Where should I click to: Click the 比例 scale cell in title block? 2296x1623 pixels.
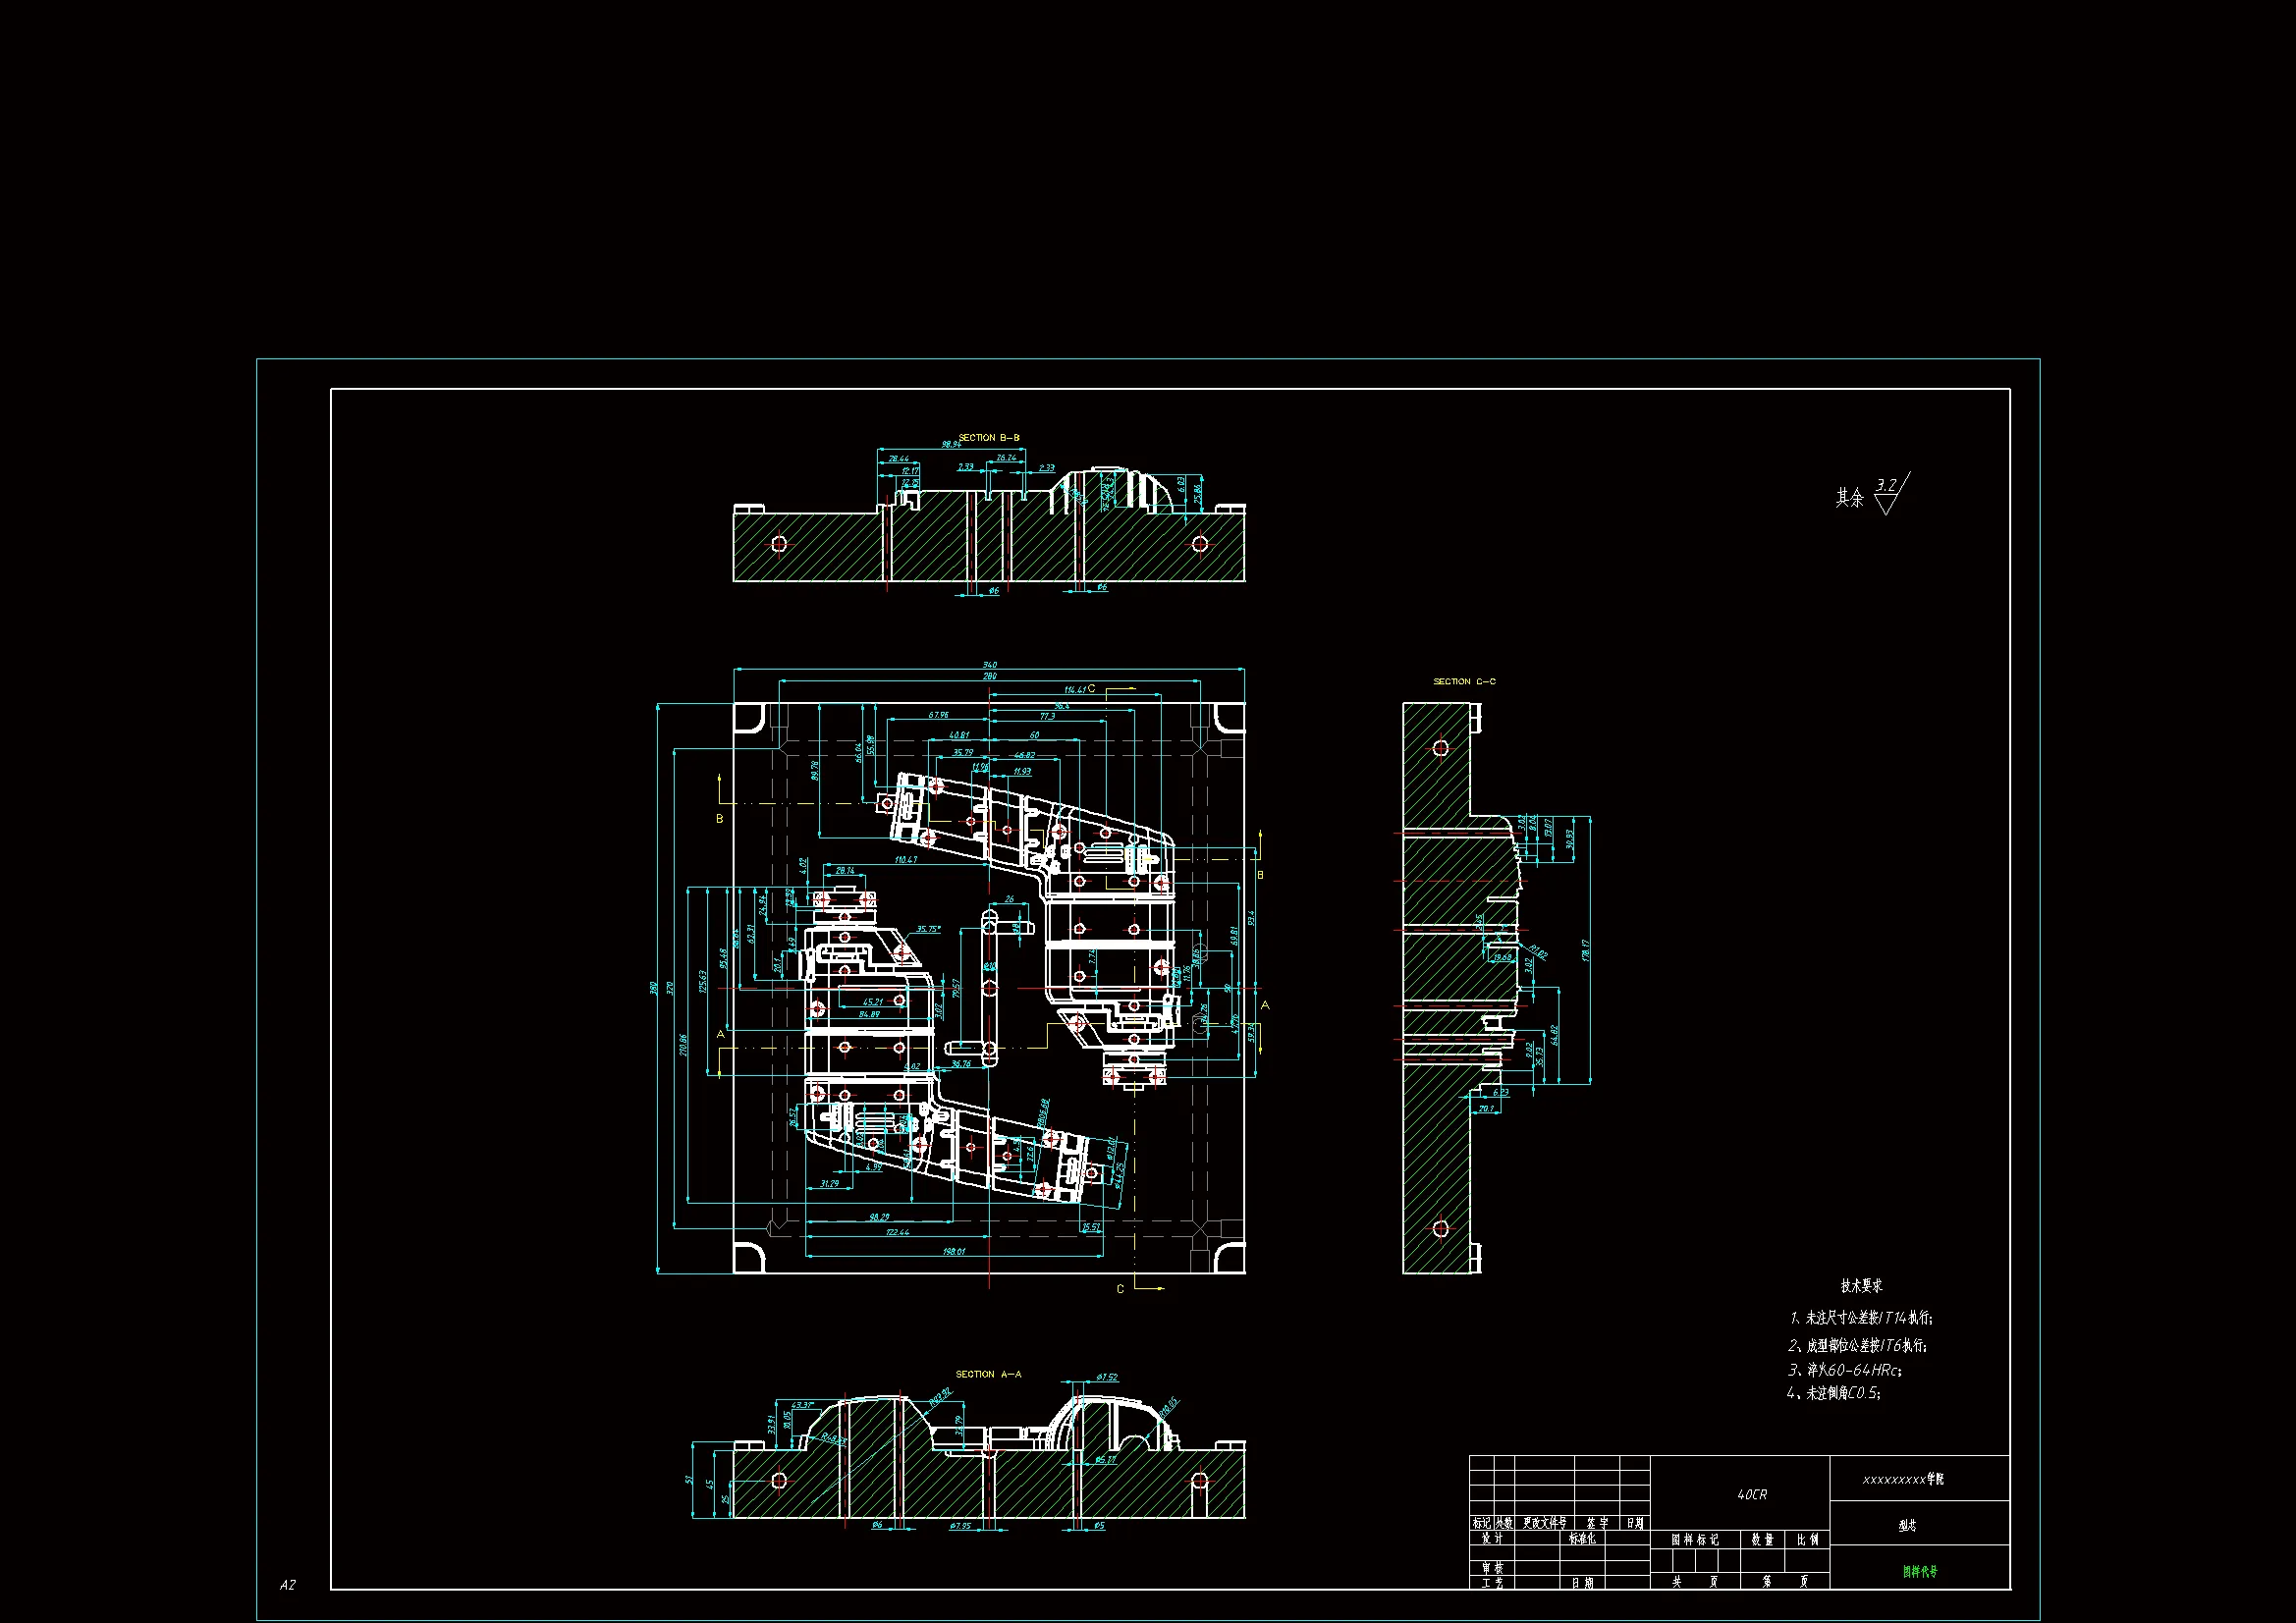pyautogui.click(x=1808, y=1540)
